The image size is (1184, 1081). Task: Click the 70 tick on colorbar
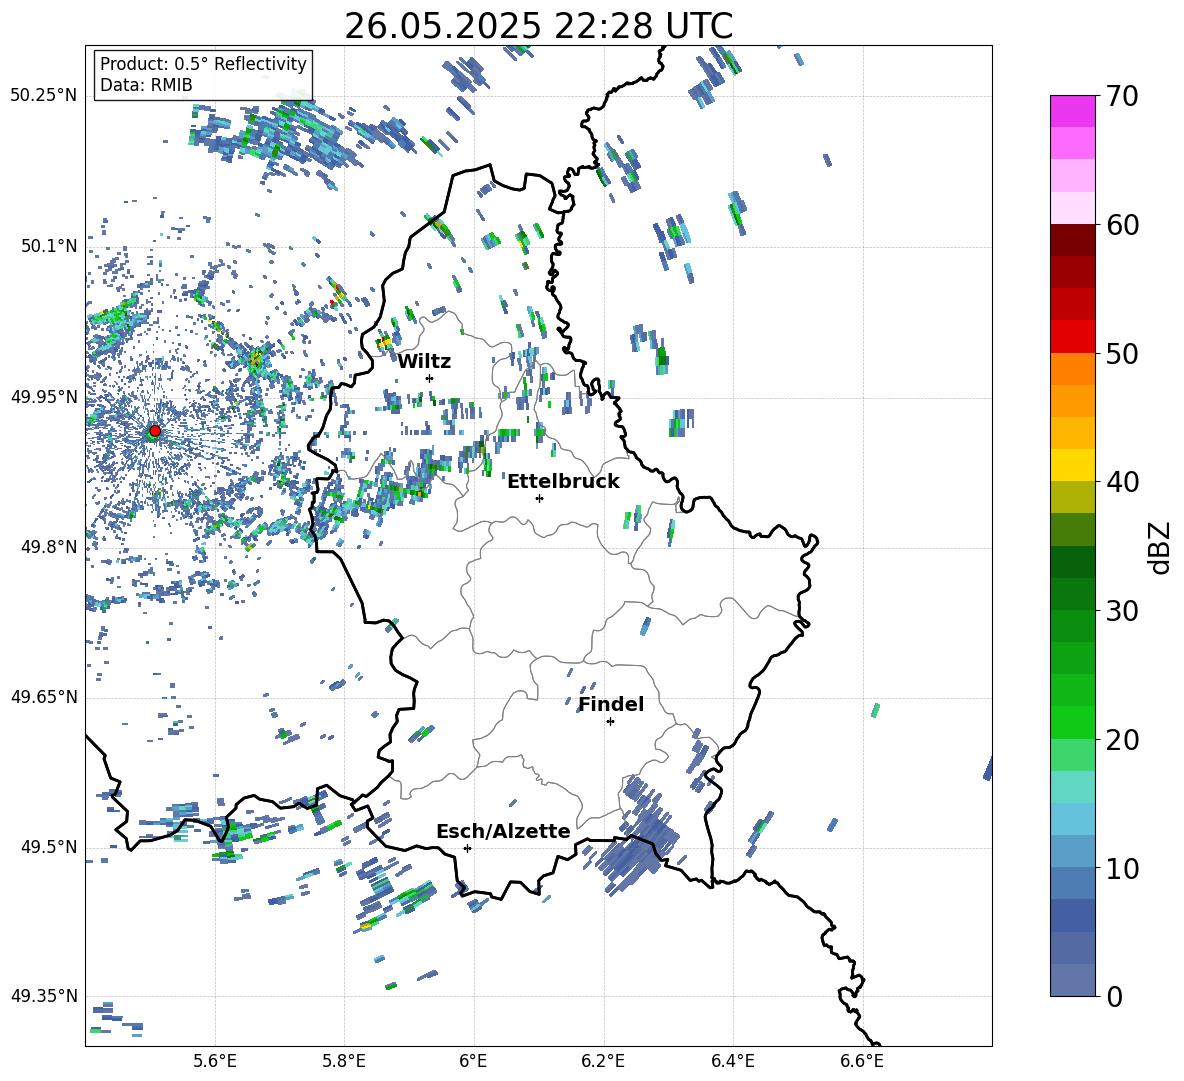[x=1121, y=96]
